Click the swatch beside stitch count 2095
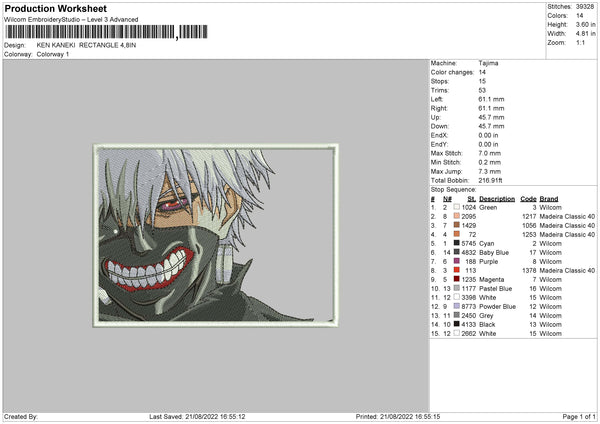600x424 pixels. click(457, 216)
